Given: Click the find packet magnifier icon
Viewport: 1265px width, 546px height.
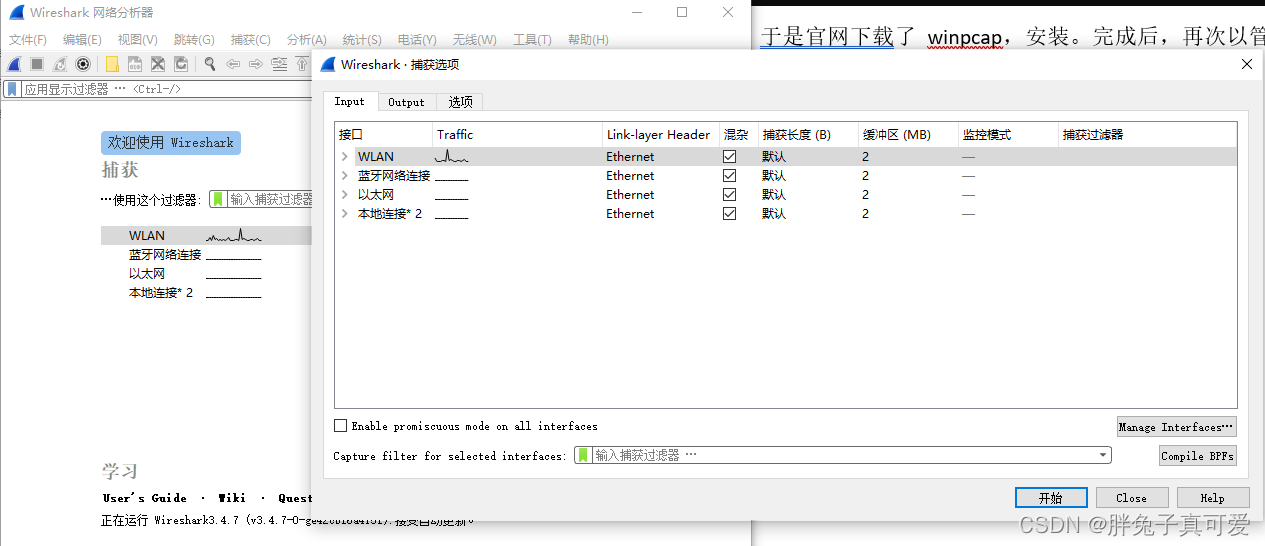Looking at the screenshot, I should click(x=210, y=64).
